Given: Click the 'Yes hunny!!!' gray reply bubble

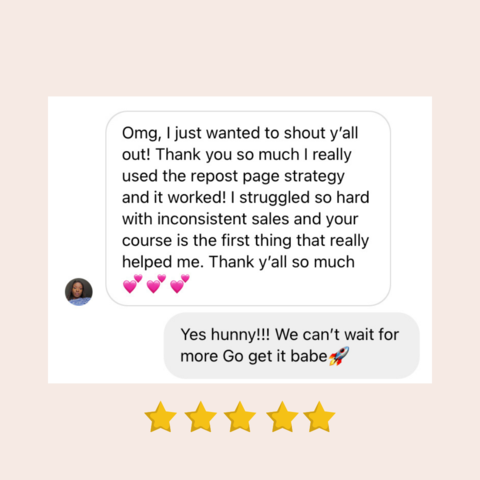Looking at the screenshot, I should click(292, 345).
